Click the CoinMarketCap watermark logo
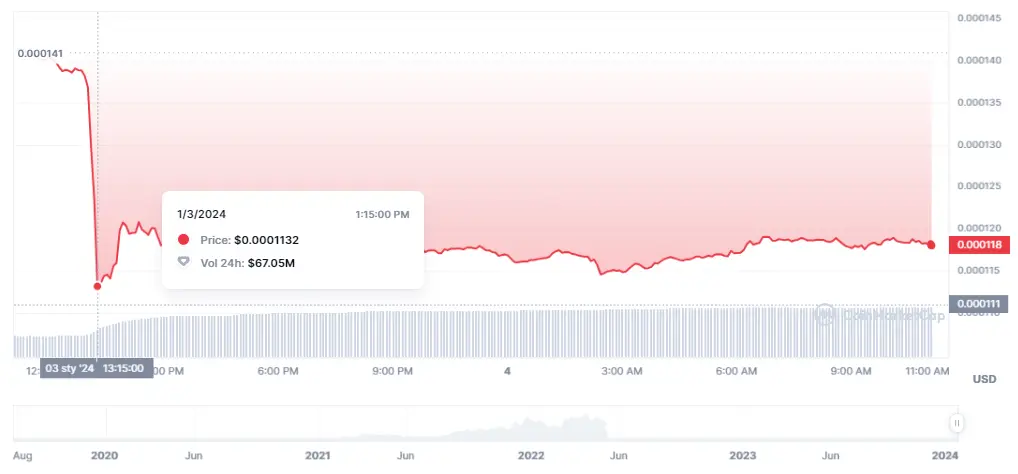1018x474 pixels. point(826,314)
